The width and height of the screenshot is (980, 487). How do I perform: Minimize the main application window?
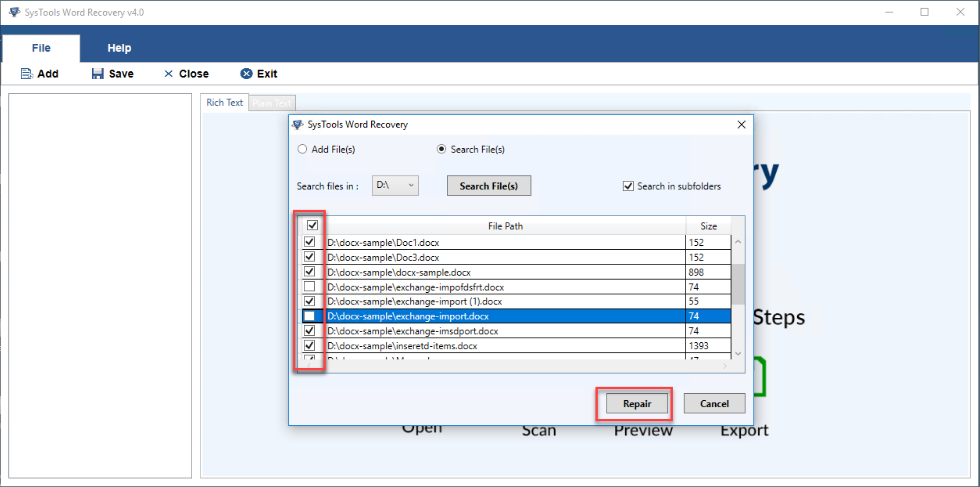[889, 12]
